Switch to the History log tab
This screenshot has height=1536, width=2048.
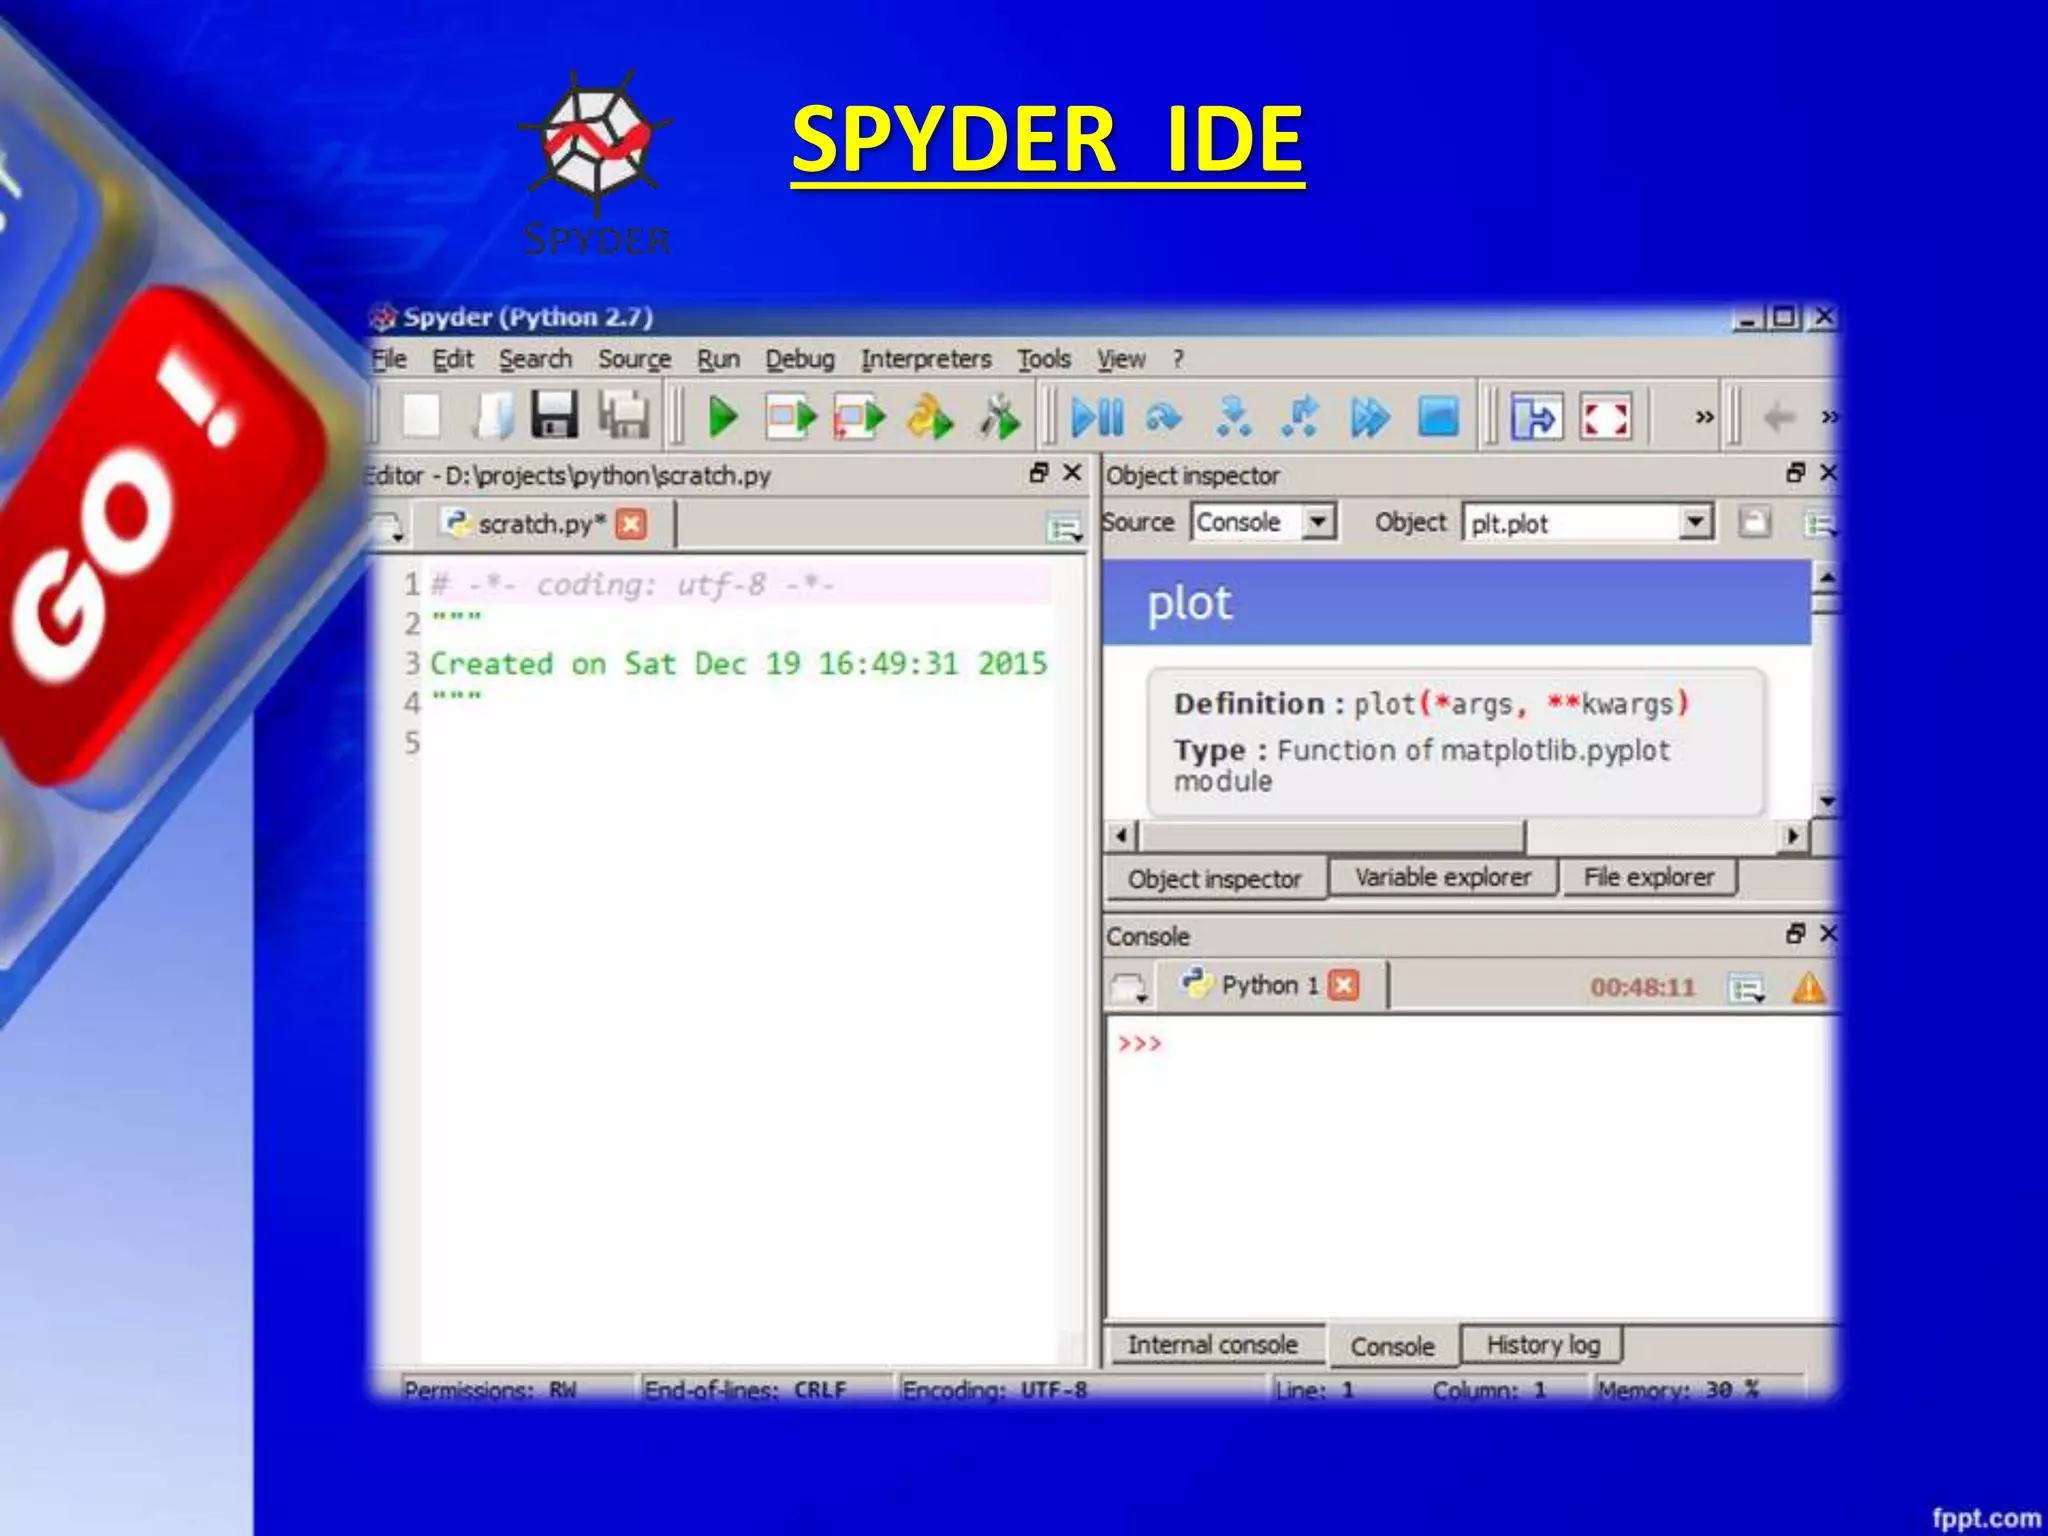(x=1542, y=1345)
